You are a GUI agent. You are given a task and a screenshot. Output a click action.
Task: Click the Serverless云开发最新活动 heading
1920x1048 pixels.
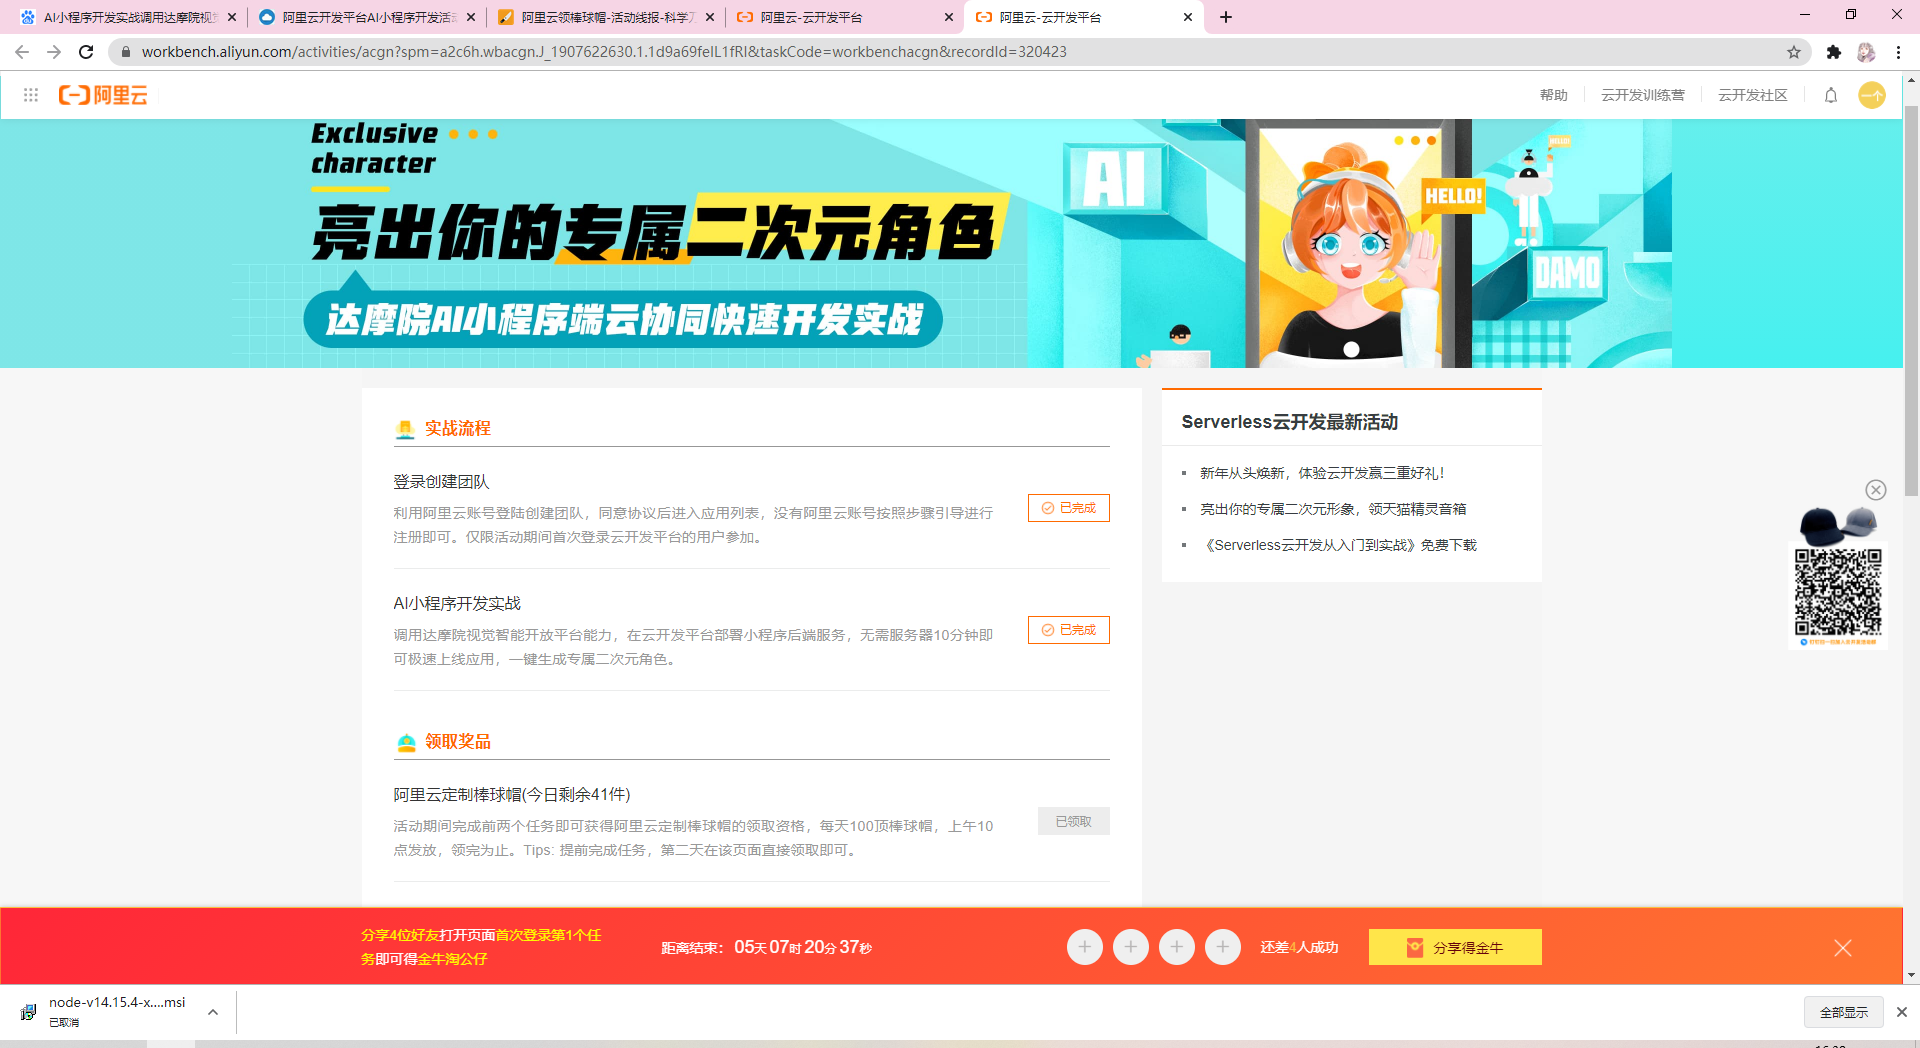[1289, 422]
